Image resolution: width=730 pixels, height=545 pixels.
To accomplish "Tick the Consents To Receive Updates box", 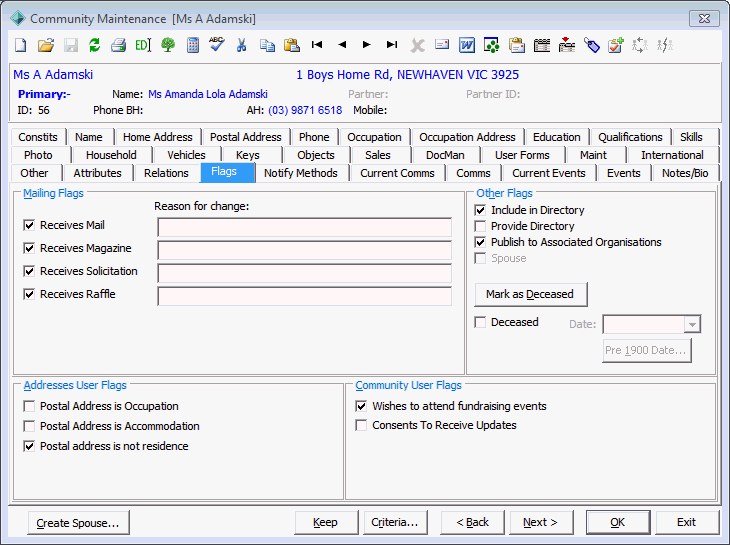I will click(361, 425).
